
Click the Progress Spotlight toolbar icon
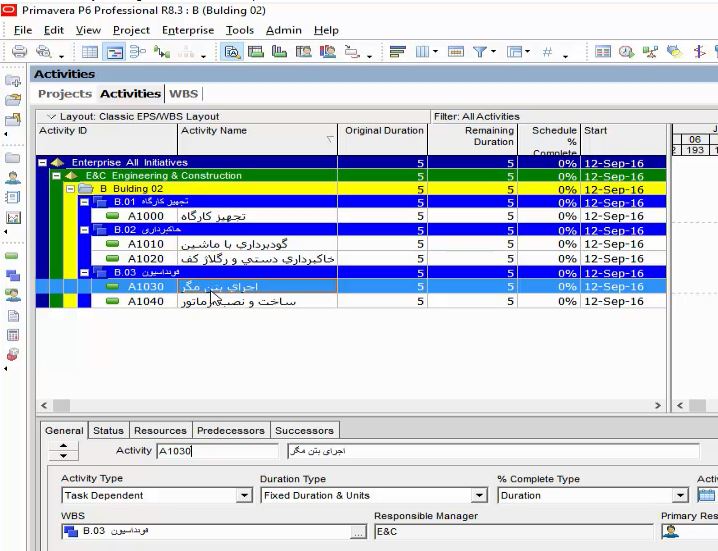point(674,52)
